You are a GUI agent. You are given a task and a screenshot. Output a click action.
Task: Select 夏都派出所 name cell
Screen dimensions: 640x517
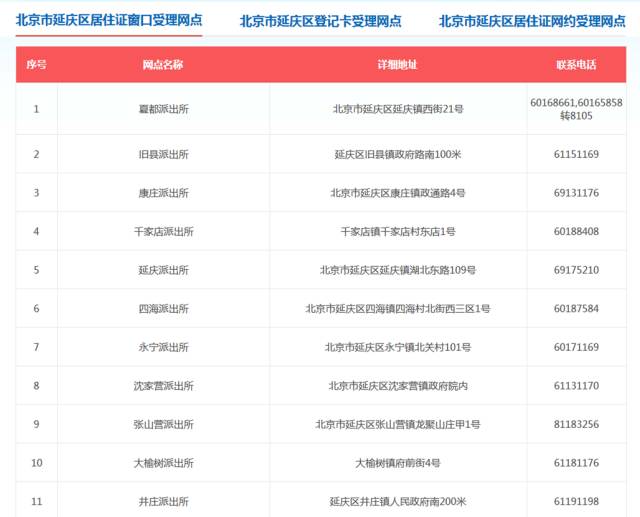(163, 109)
